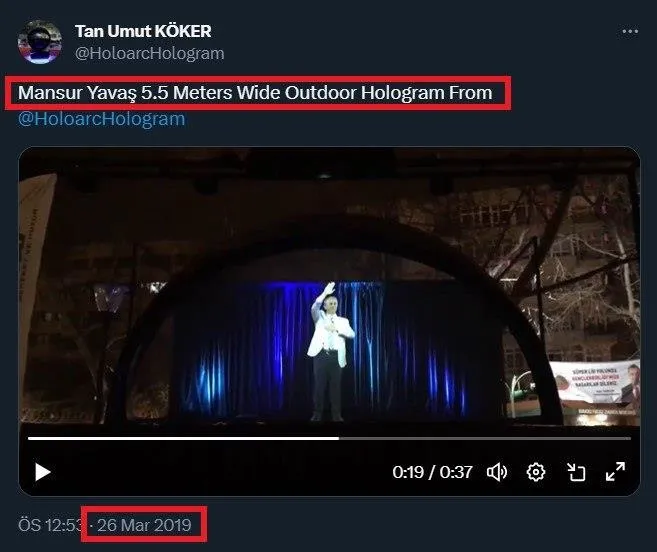Mute the video with the speaker icon

[x=496, y=472]
